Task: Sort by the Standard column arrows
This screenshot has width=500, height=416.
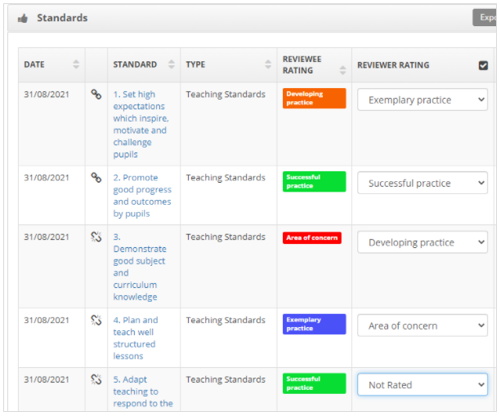Action: pos(171,64)
